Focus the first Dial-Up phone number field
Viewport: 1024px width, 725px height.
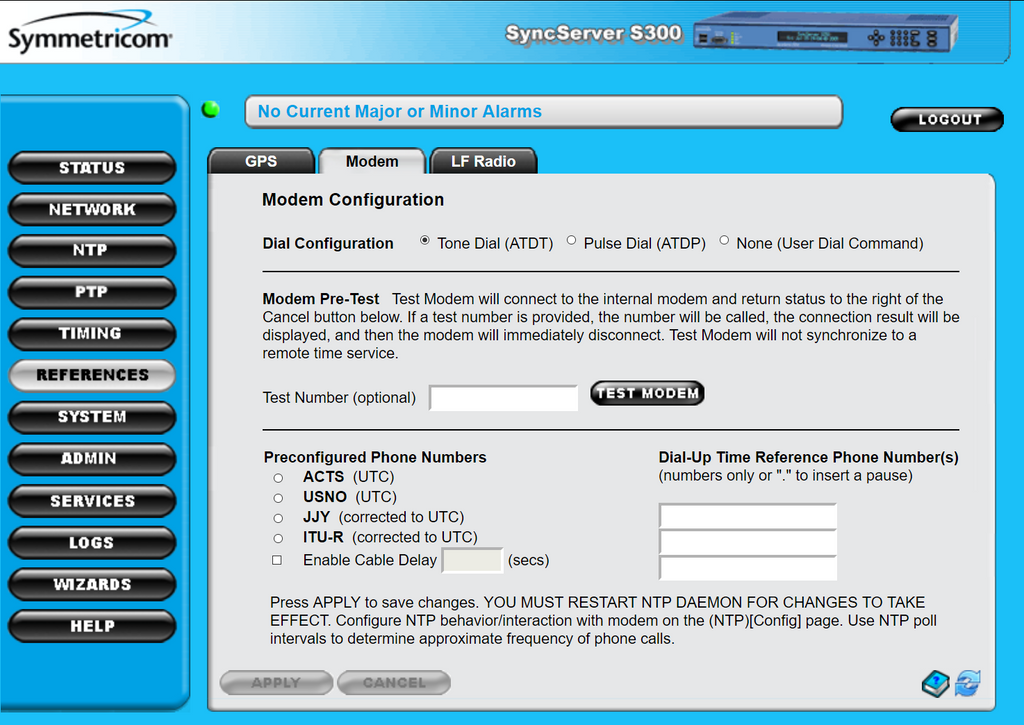[x=747, y=516]
